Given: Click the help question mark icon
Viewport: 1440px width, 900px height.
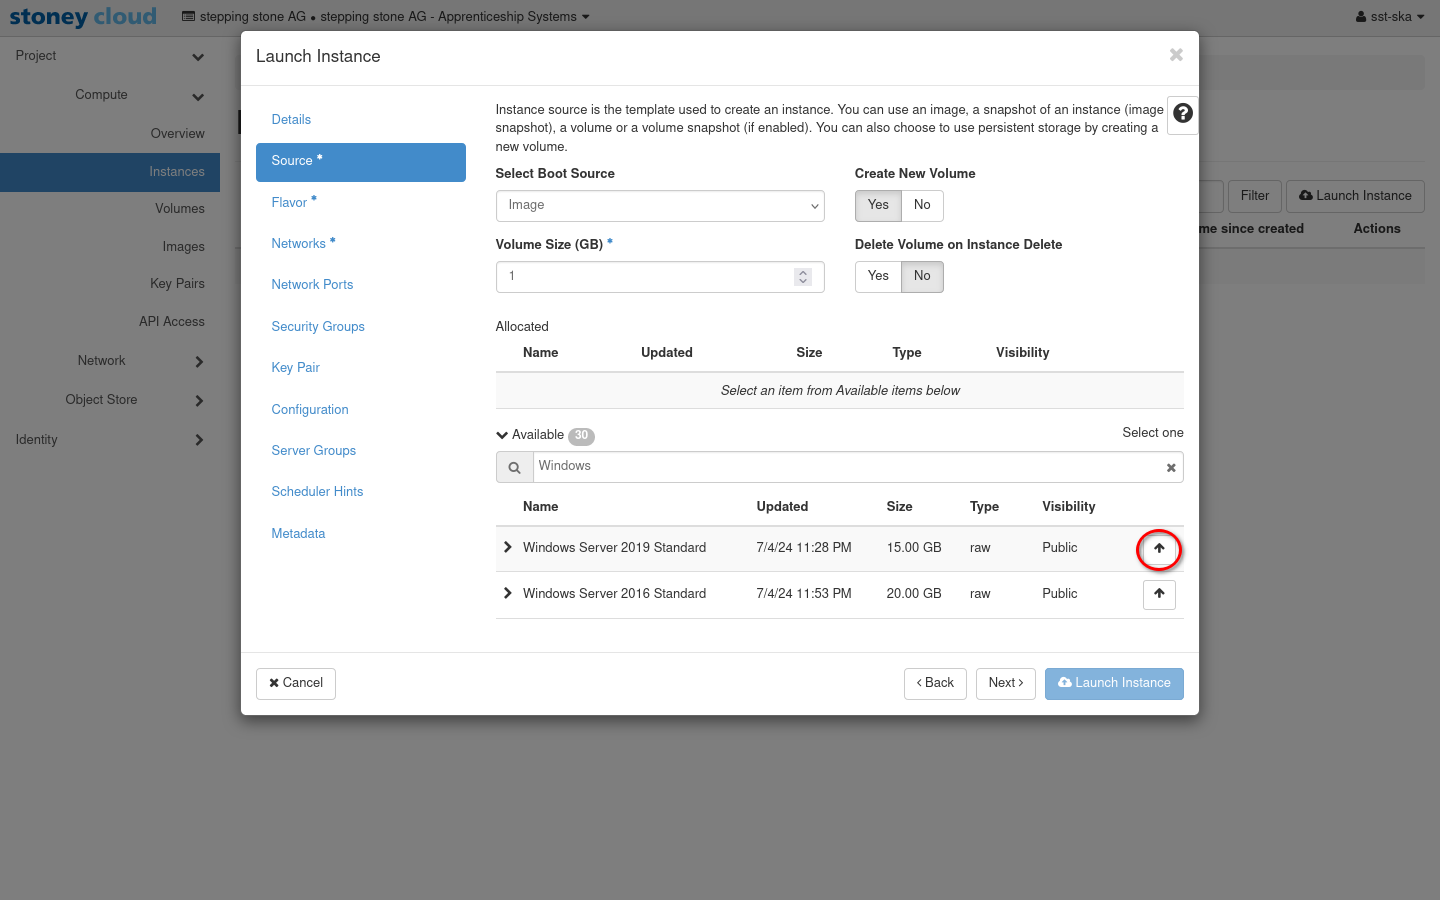Looking at the screenshot, I should [1182, 114].
